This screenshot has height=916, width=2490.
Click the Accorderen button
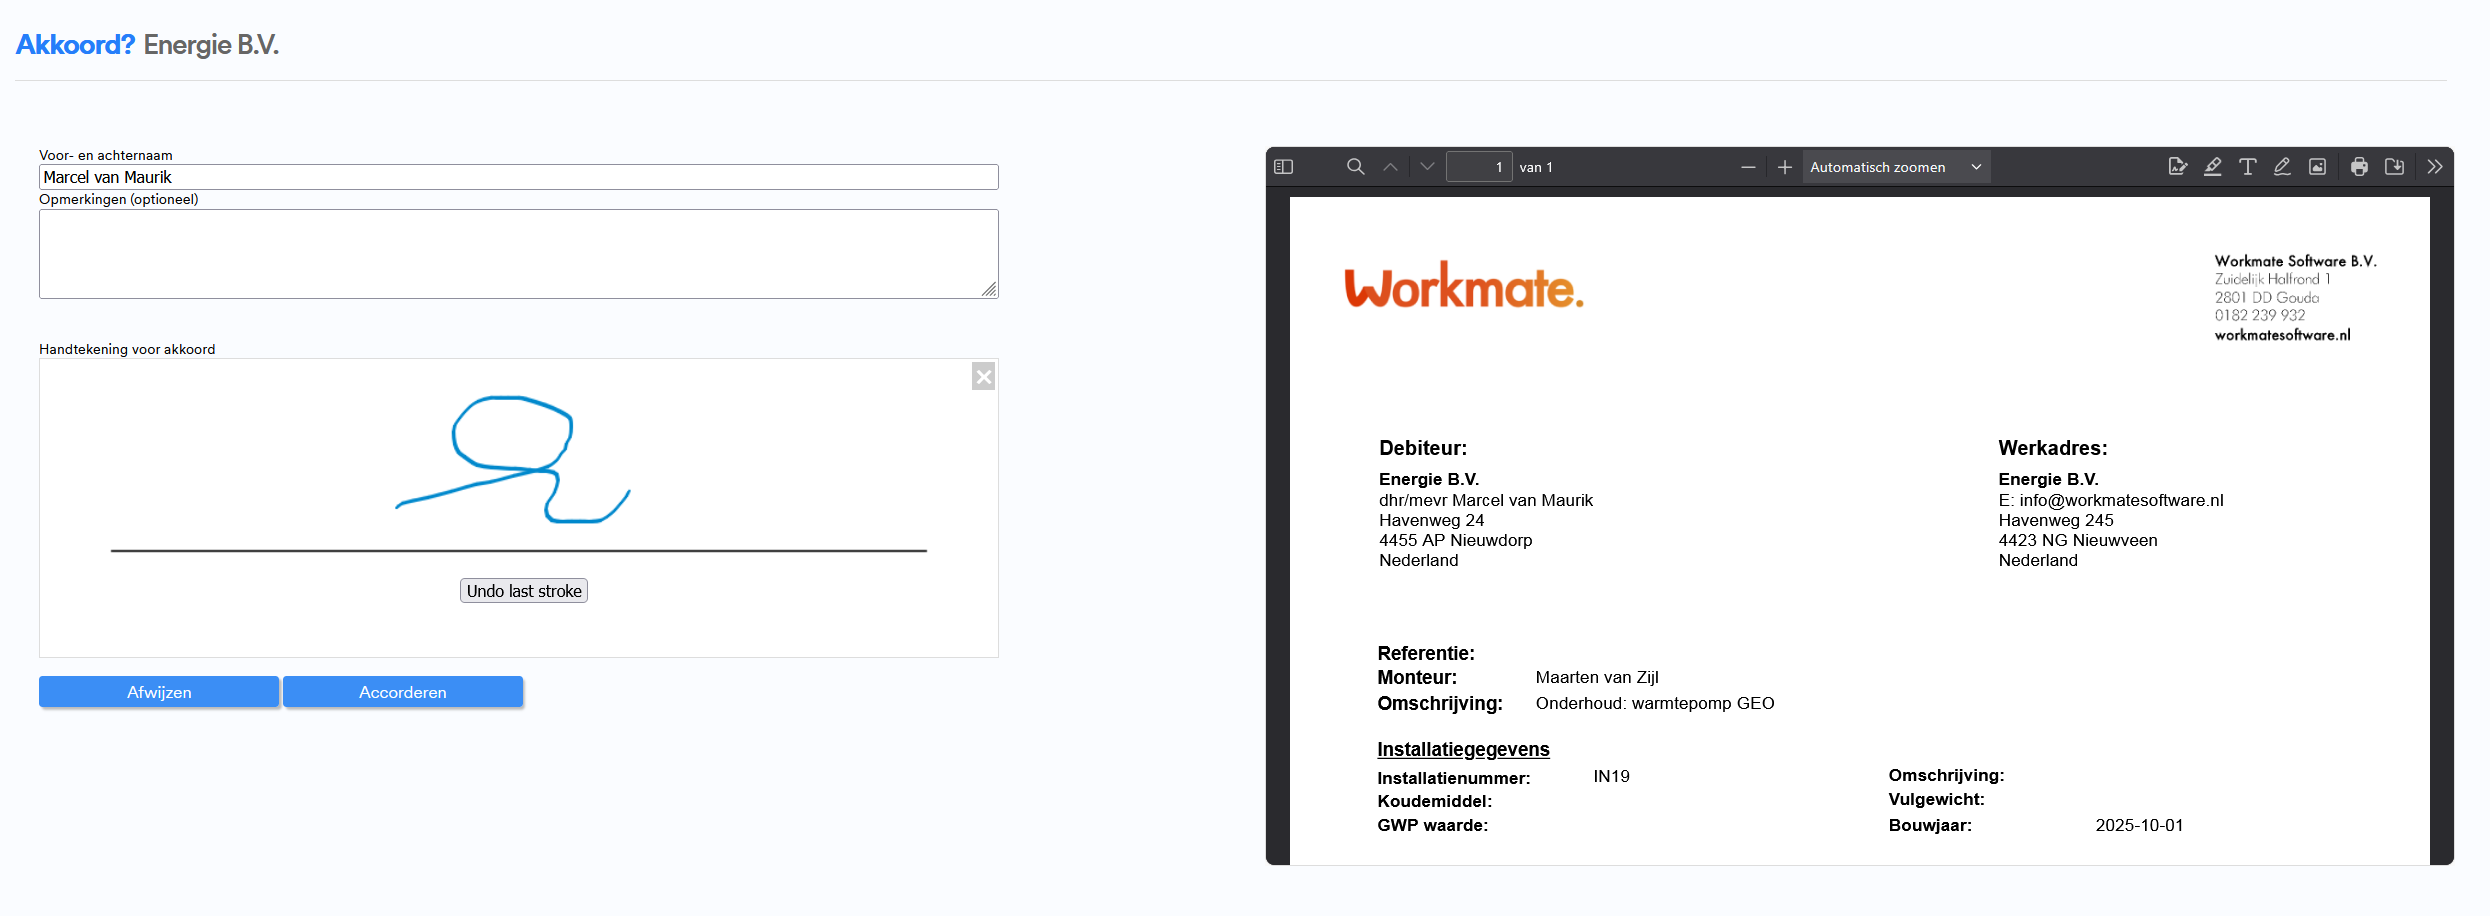pyautogui.click(x=403, y=692)
